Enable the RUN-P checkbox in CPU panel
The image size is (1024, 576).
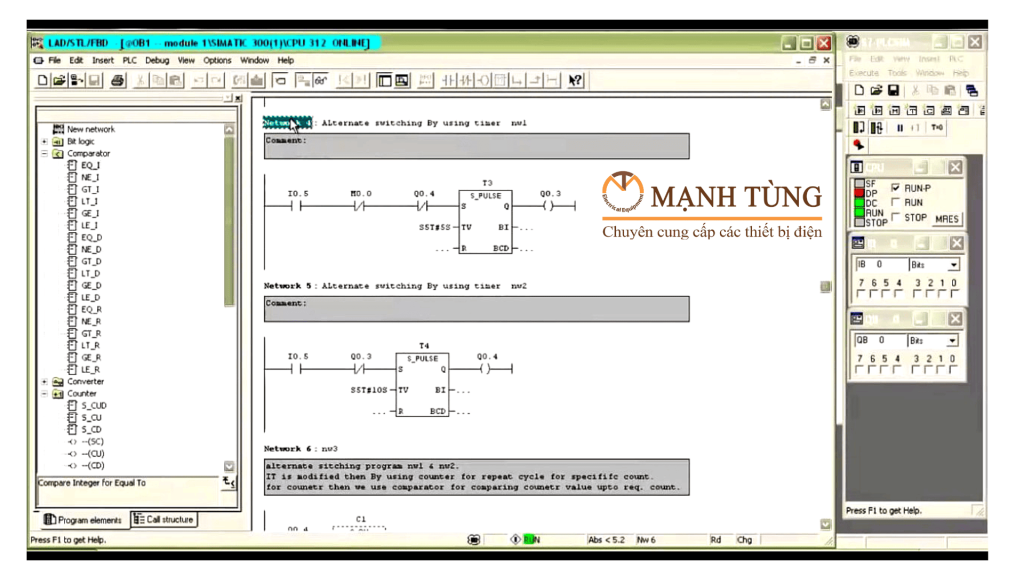[895, 188]
